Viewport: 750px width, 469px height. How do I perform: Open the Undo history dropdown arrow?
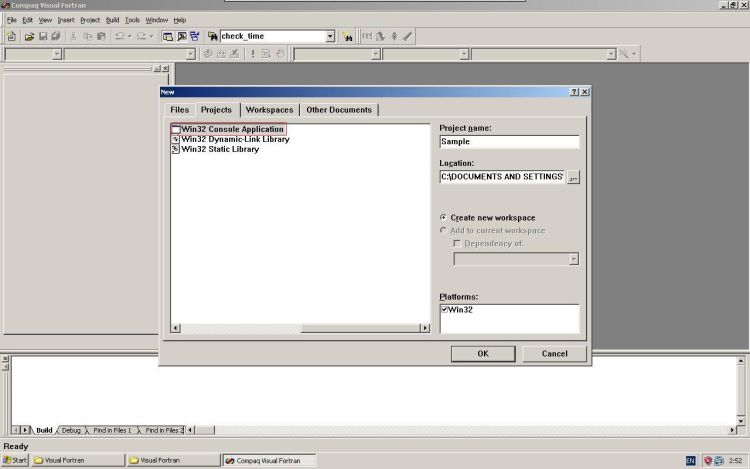click(x=130, y=36)
